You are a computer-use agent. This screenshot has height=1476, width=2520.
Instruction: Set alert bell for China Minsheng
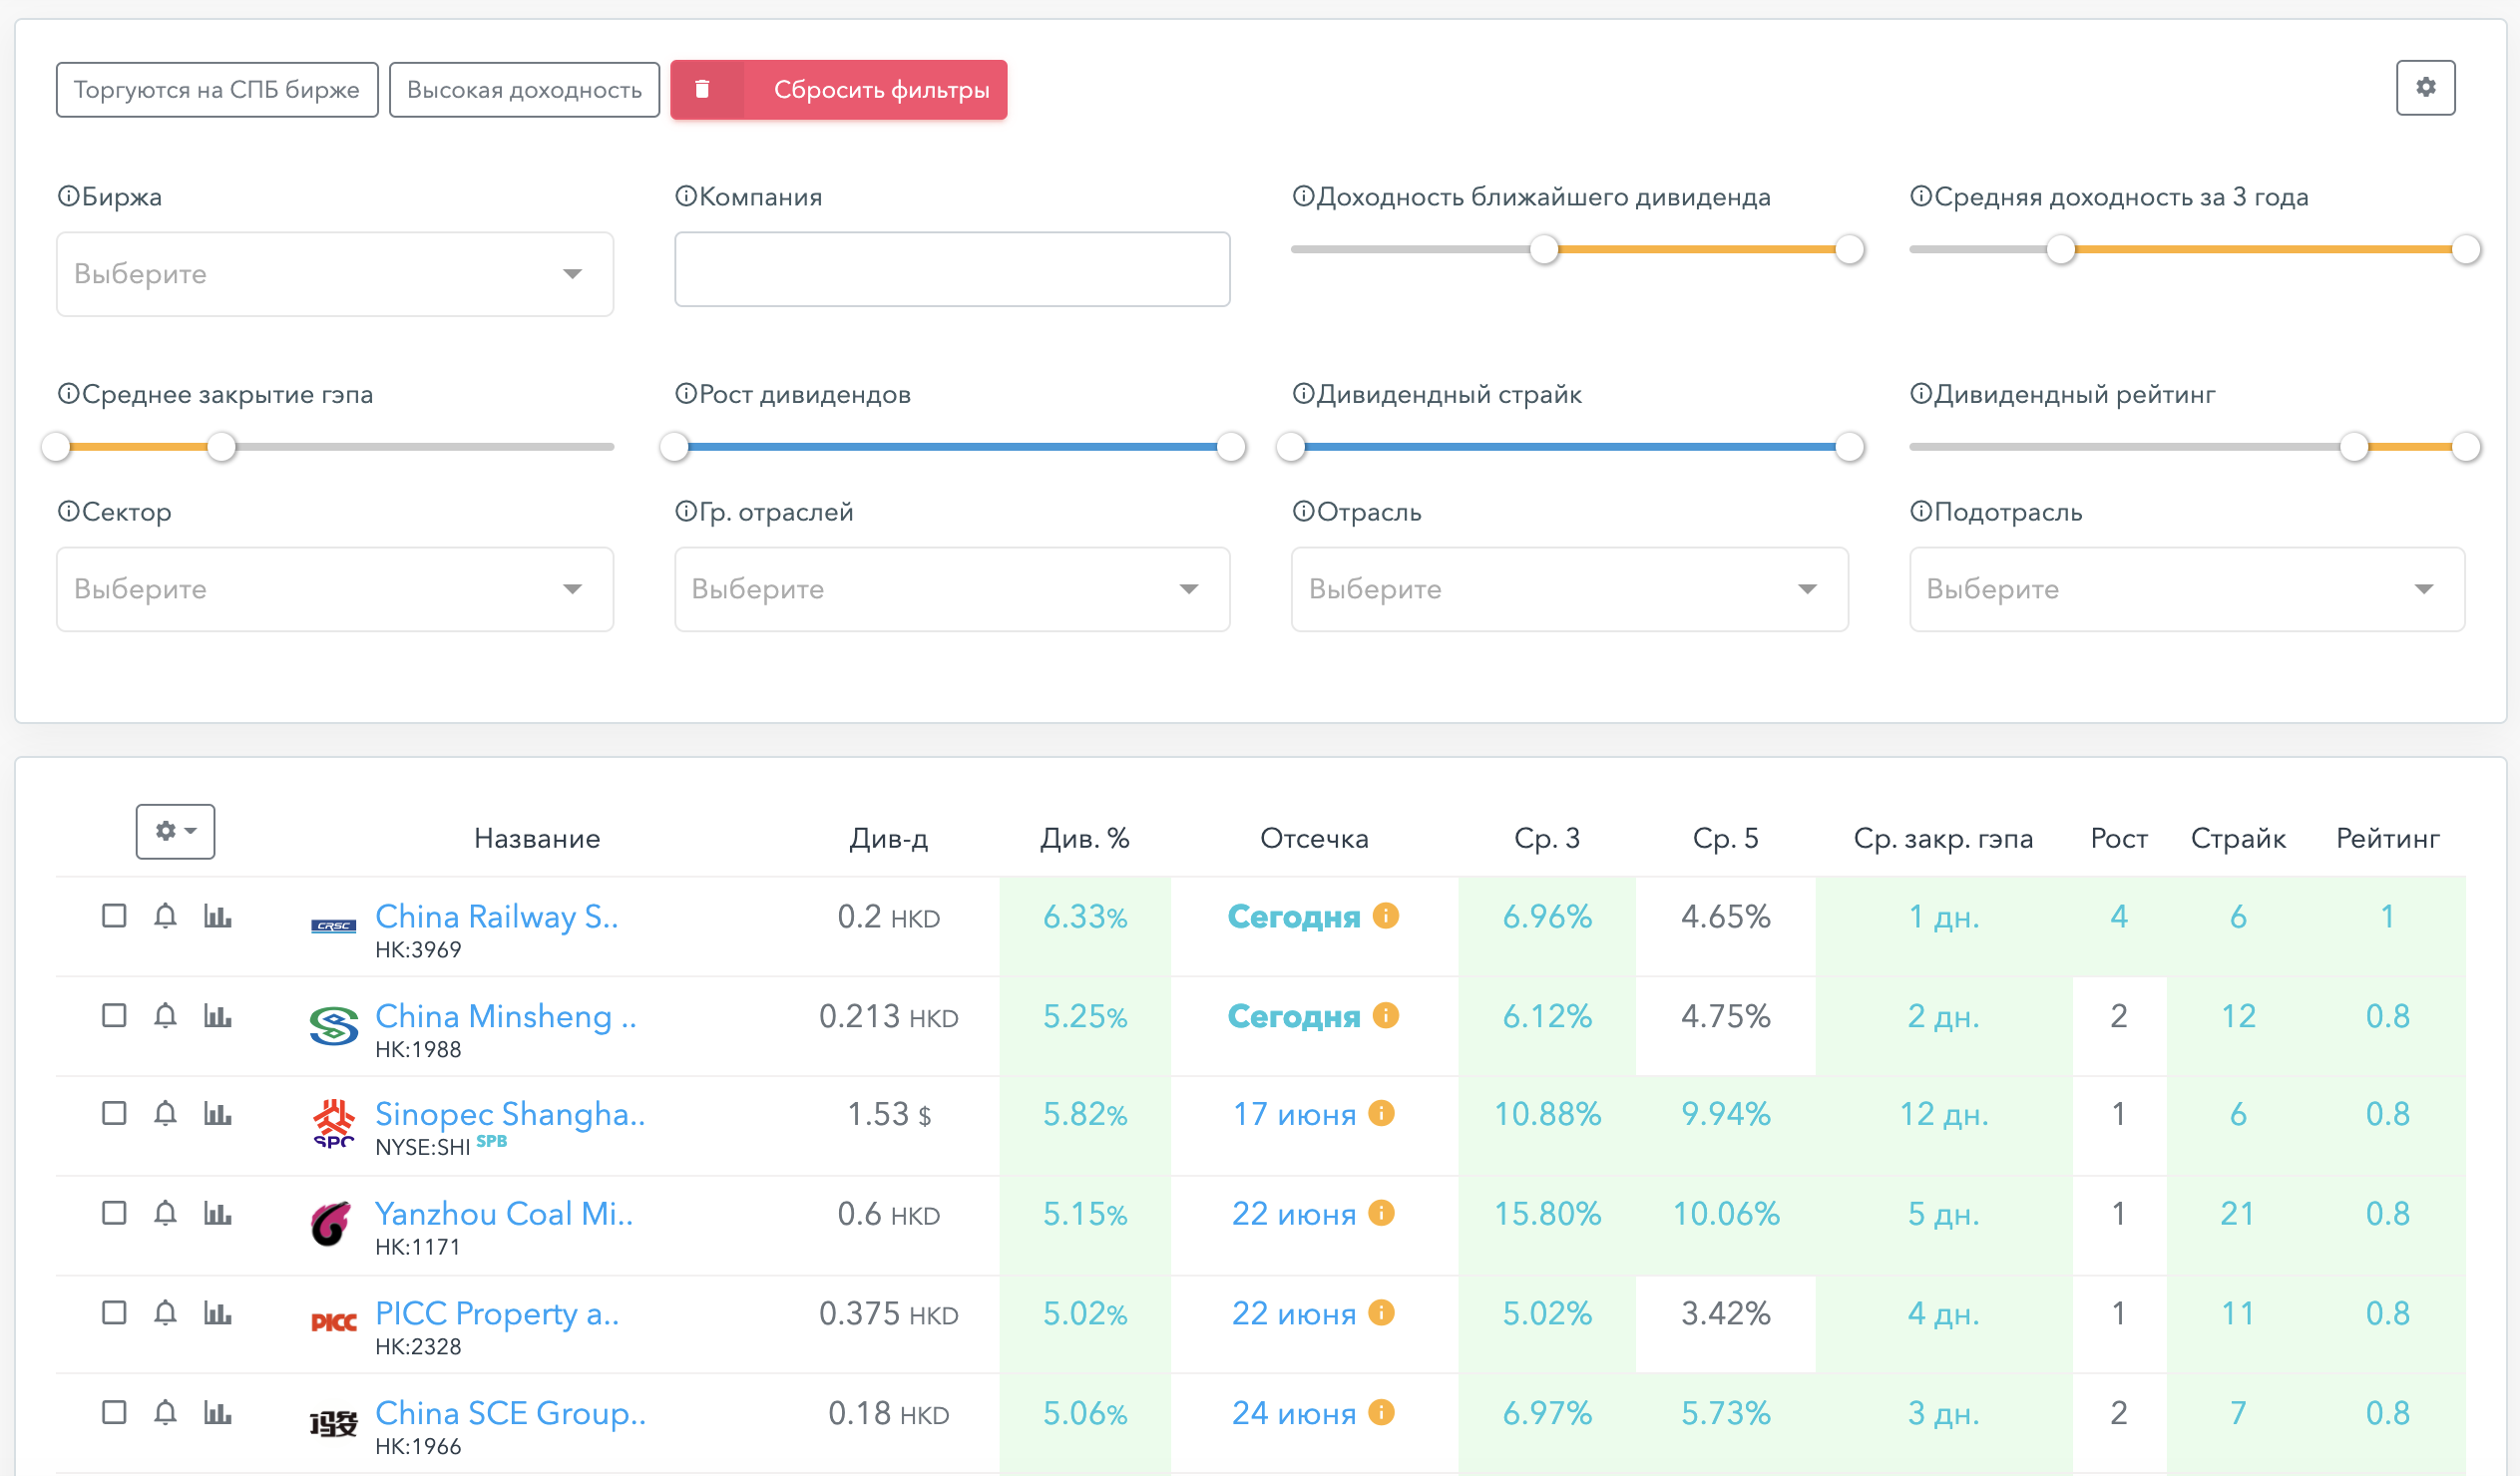tap(165, 1016)
